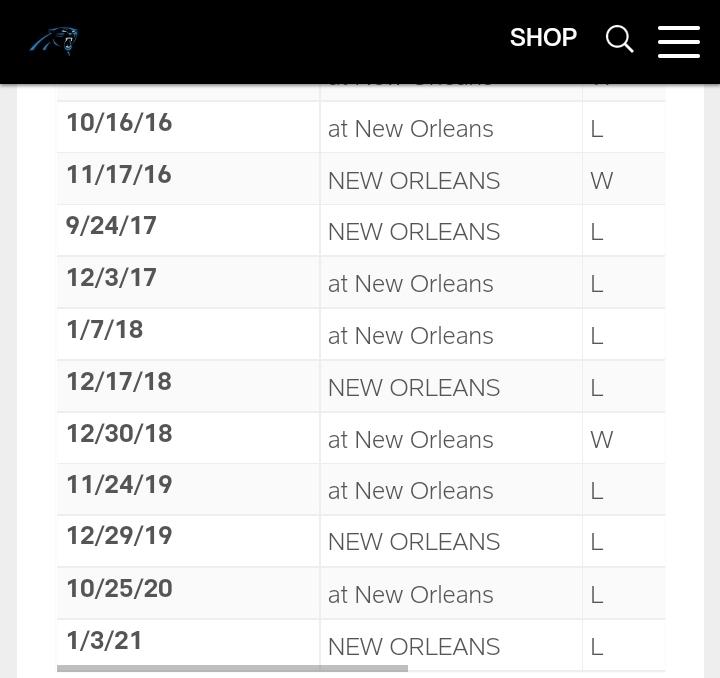Click NEW ORLEANS opponent on 9/24/17 row

point(414,232)
